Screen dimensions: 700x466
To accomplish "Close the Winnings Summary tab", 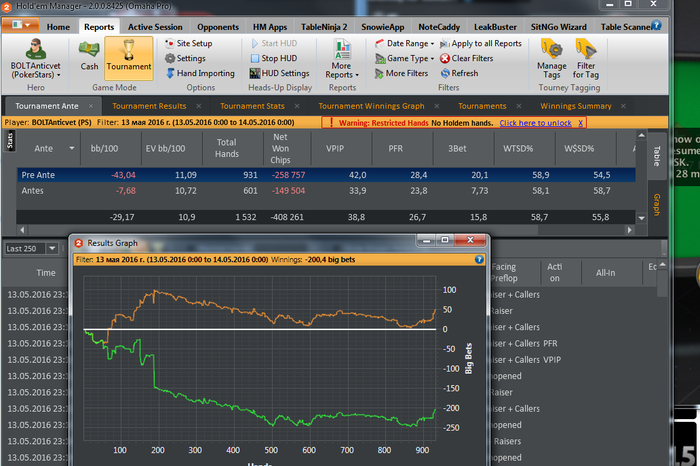I will coord(623,106).
